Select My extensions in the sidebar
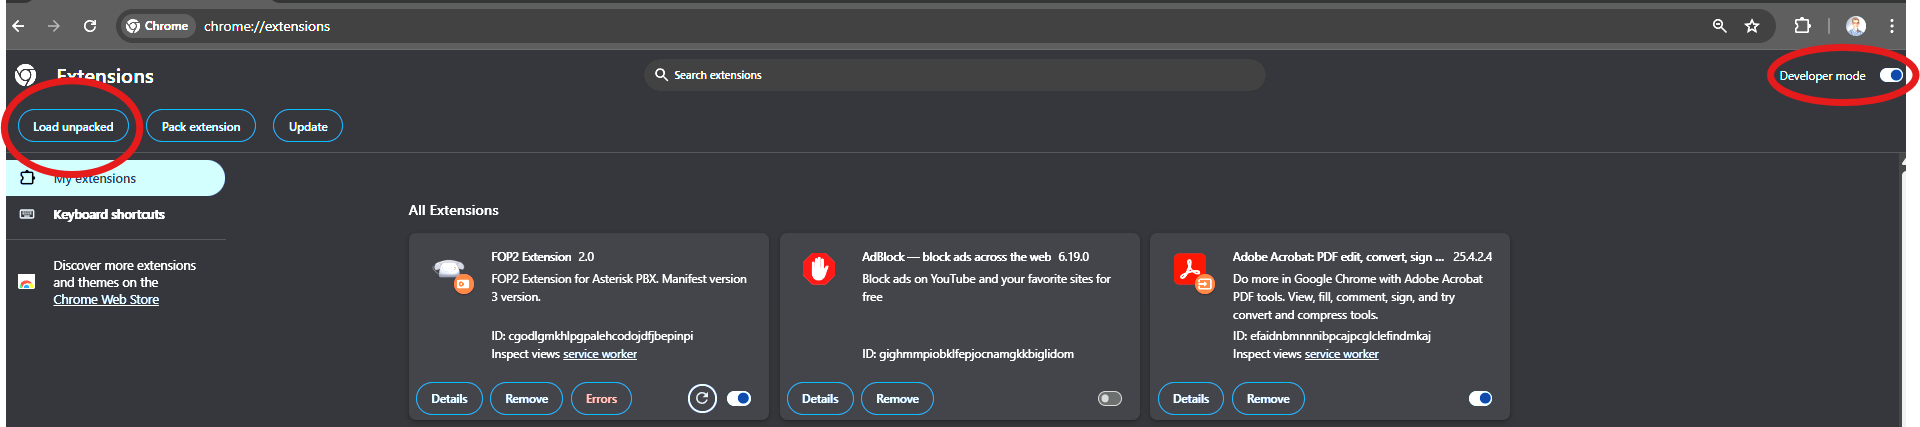The height and width of the screenshot is (427, 1920). tap(115, 178)
